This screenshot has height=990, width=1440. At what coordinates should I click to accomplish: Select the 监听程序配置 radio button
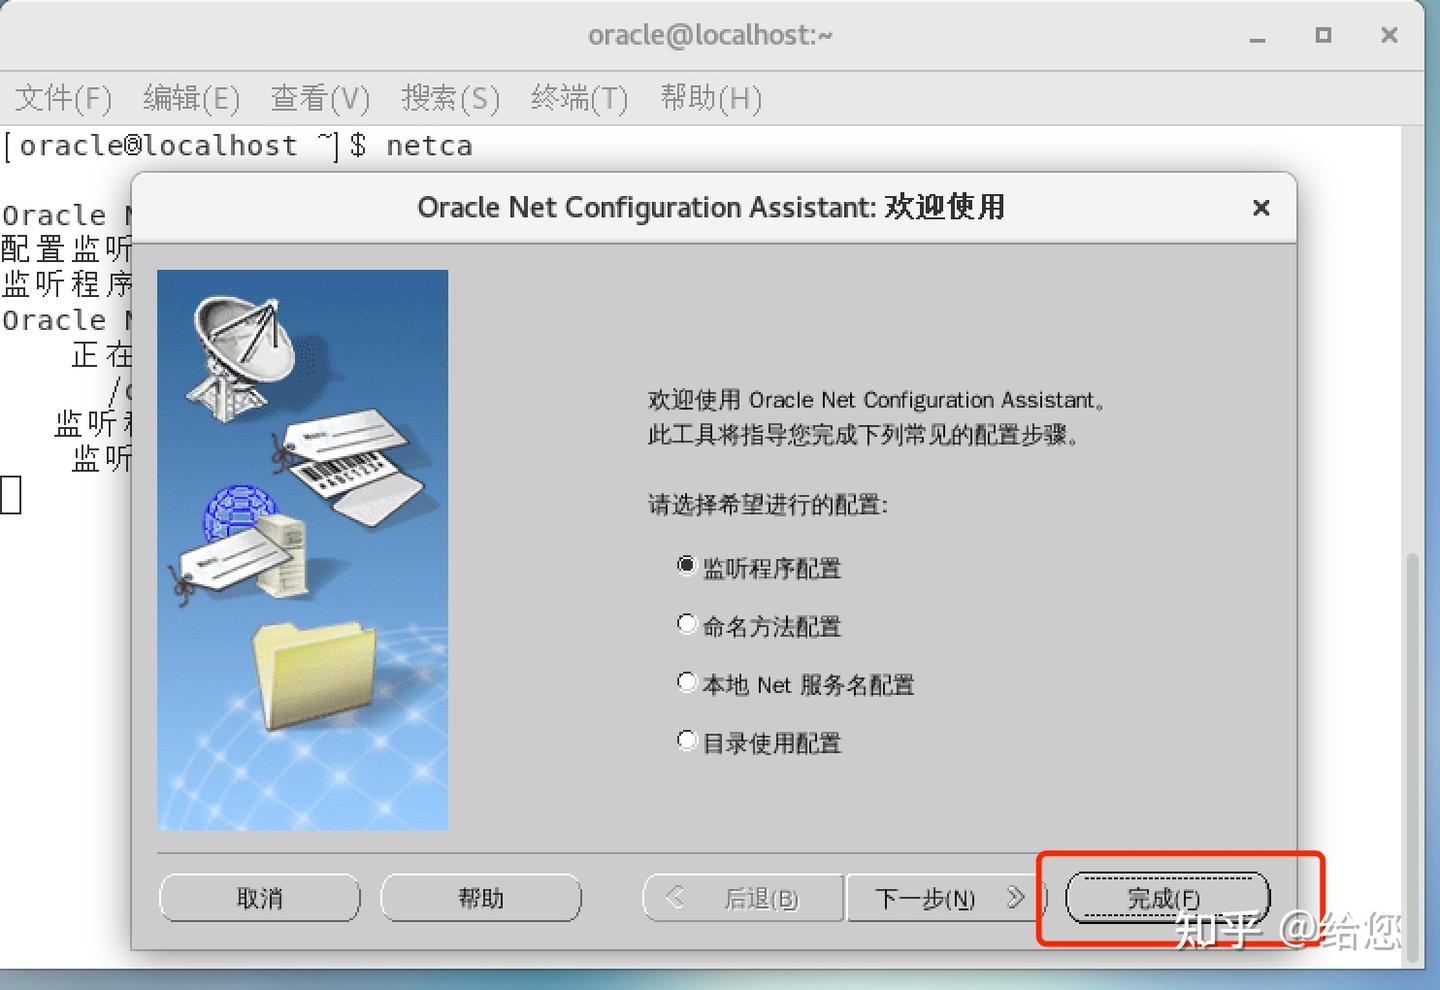click(686, 565)
